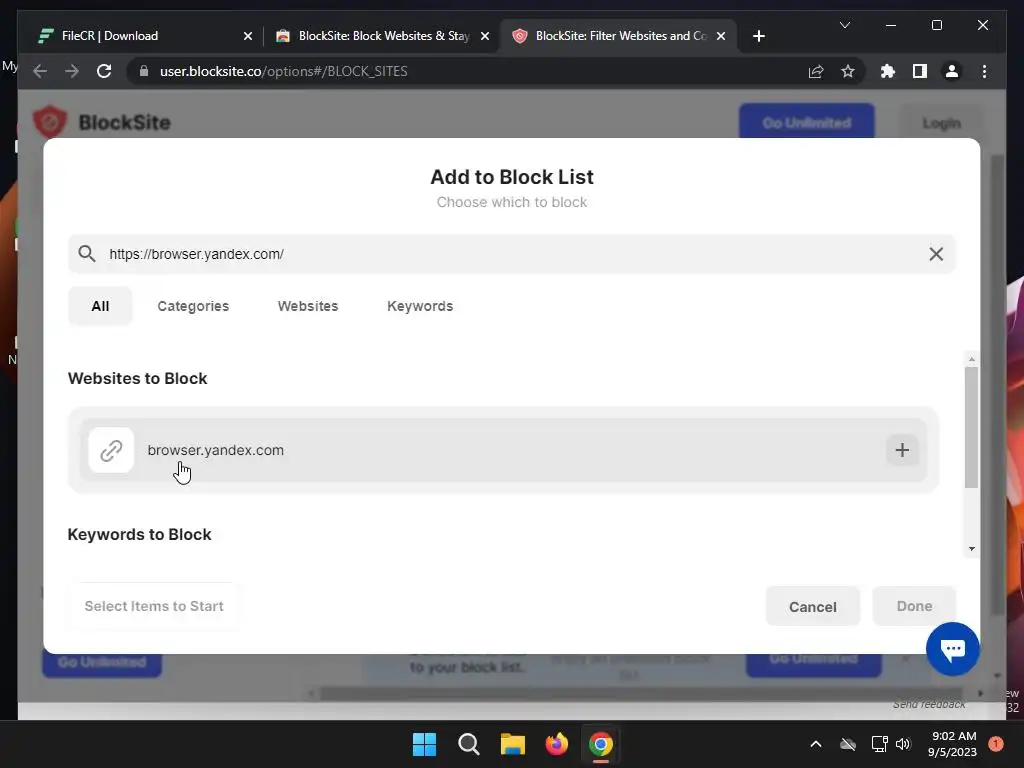Switch to the FileCR Download tab
The height and width of the screenshot is (768, 1024).
[144, 36]
